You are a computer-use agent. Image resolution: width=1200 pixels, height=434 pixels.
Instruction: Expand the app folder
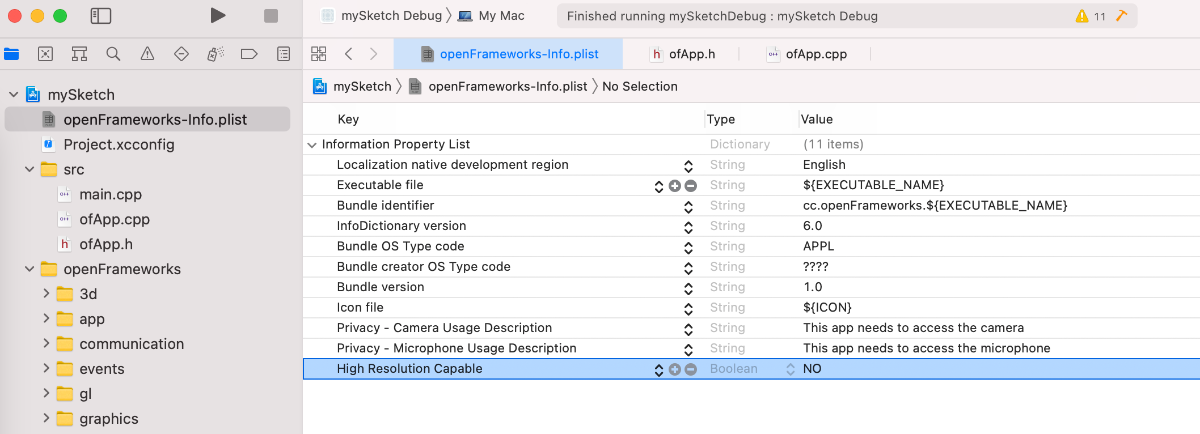(x=46, y=319)
